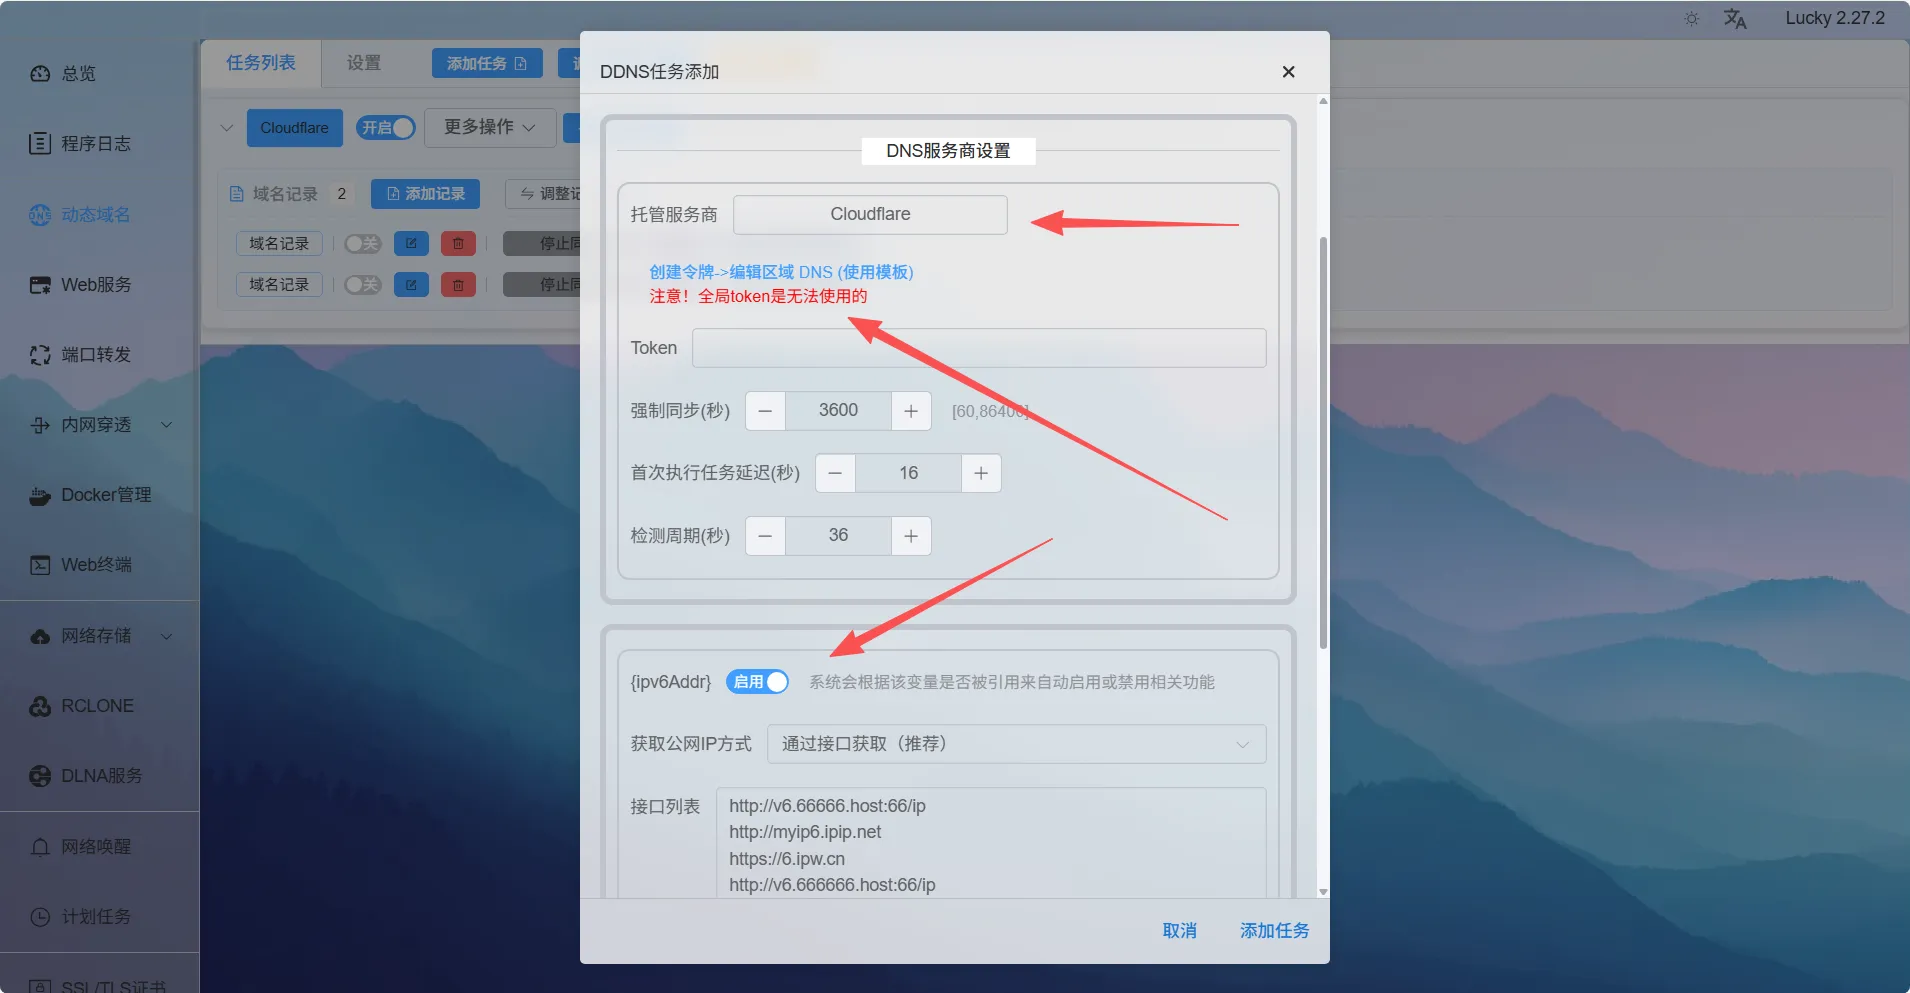Screen dimensions: 1910x993
Task: Focus the Token input field
Action: coord(979,348)
